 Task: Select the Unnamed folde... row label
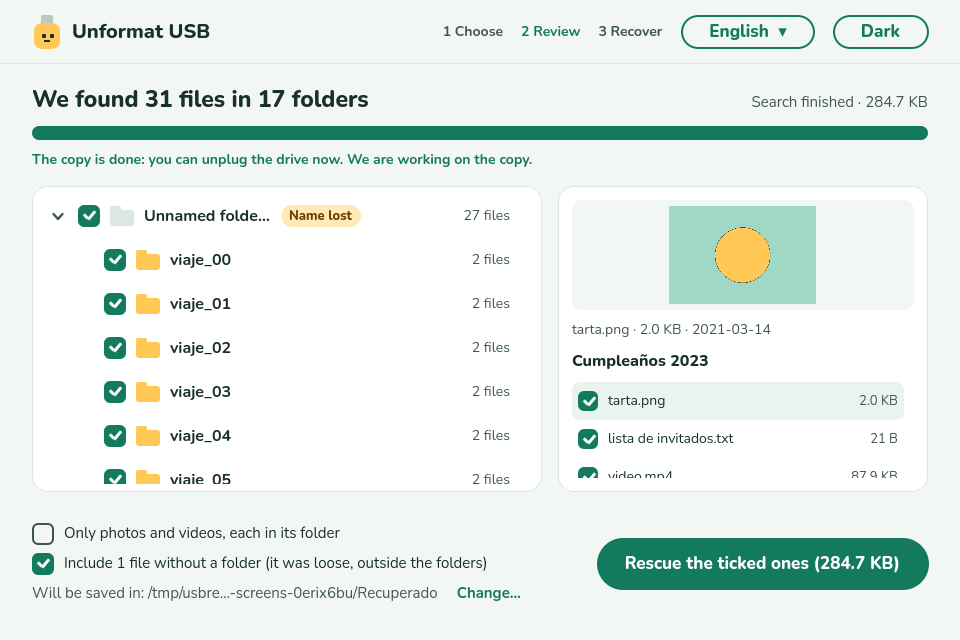point(207,216)
